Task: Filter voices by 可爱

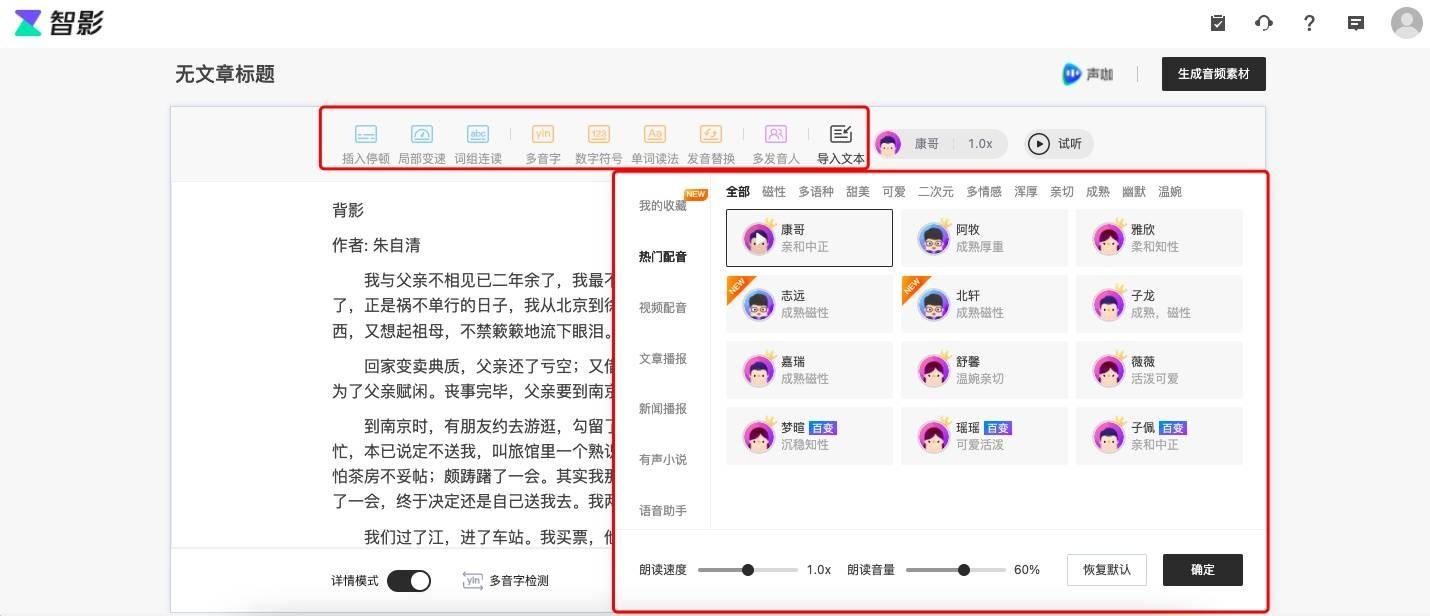Action: pos(894,192)
